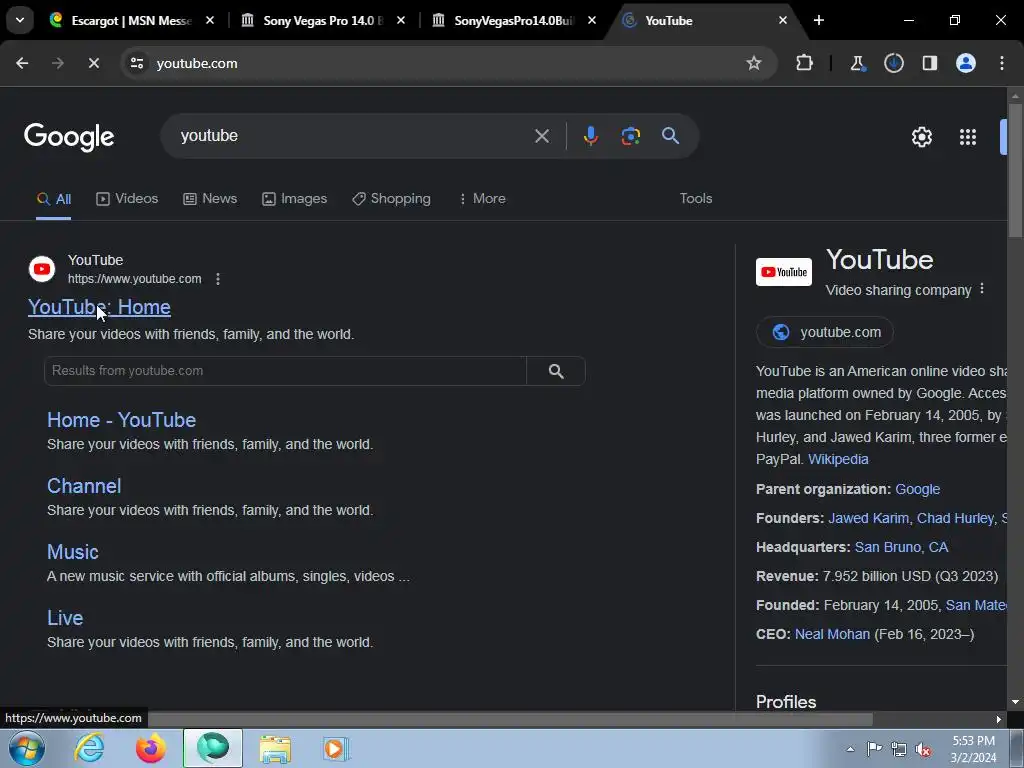Click the YouTube logo in knowledge panel
This screenshot has width=1024, height=768.
pyautogui.click(x=784, y=272)
